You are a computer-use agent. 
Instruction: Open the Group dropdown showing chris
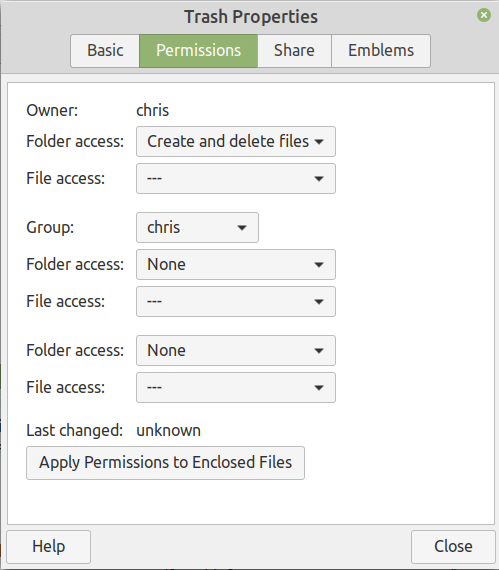click(197, 228)
